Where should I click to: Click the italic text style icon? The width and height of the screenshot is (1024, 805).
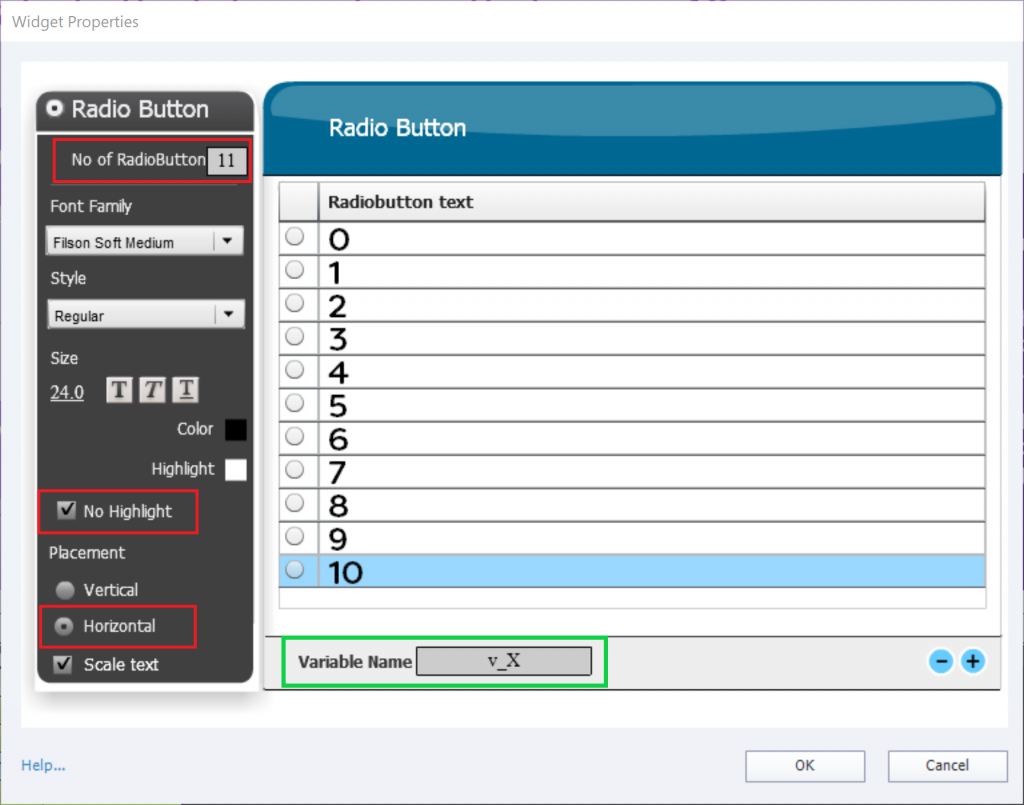pyautogui.click(x=152, y=390)
